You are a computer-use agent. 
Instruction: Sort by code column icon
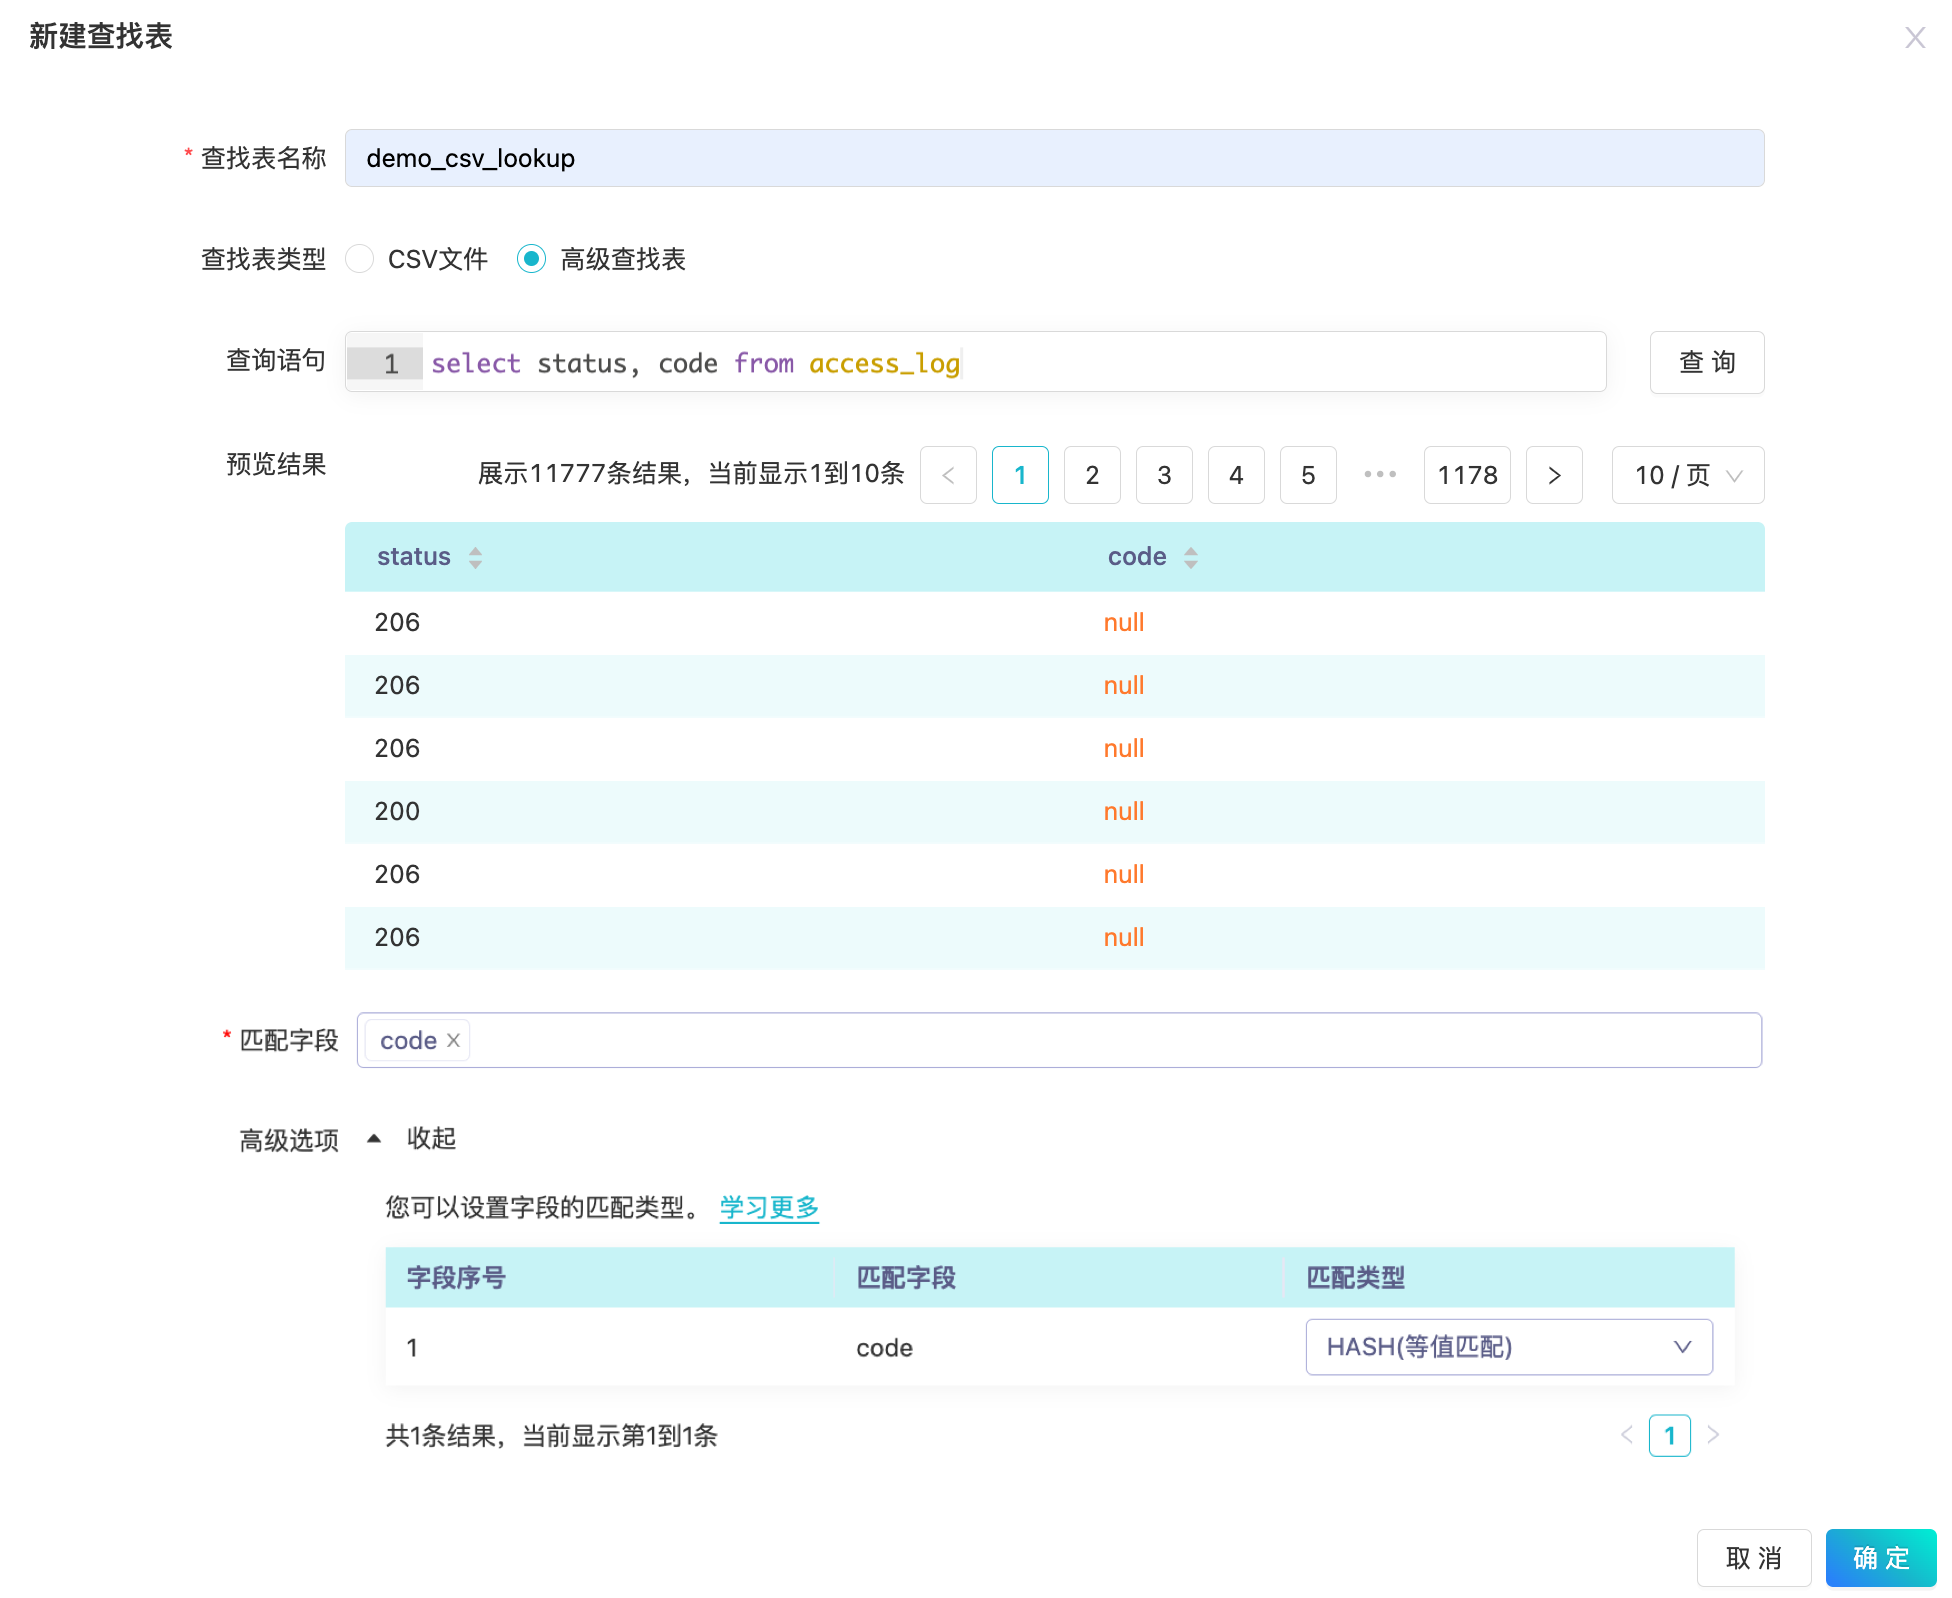(x=1191, y=557)
